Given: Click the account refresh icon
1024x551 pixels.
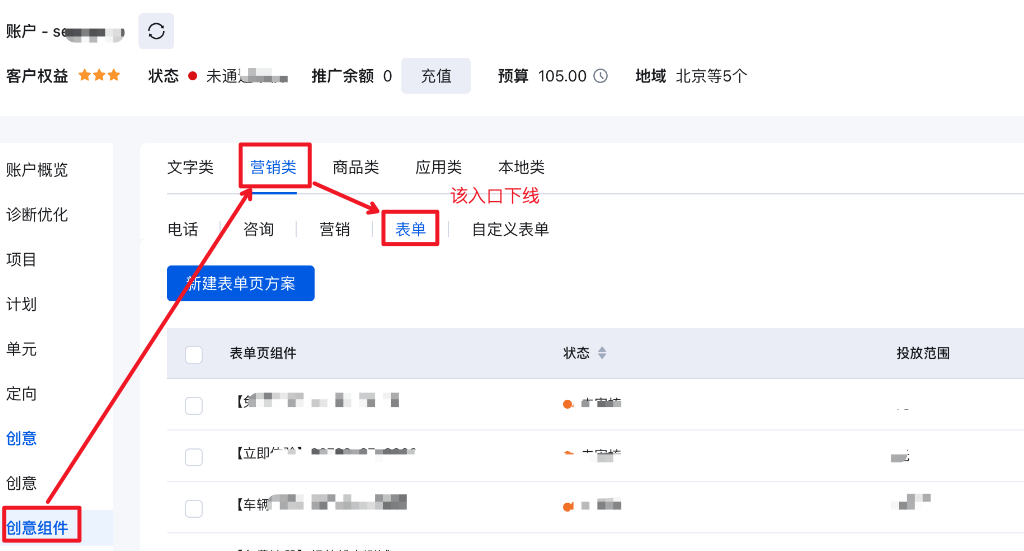Looking at the screenshot, I should point(156,31).
